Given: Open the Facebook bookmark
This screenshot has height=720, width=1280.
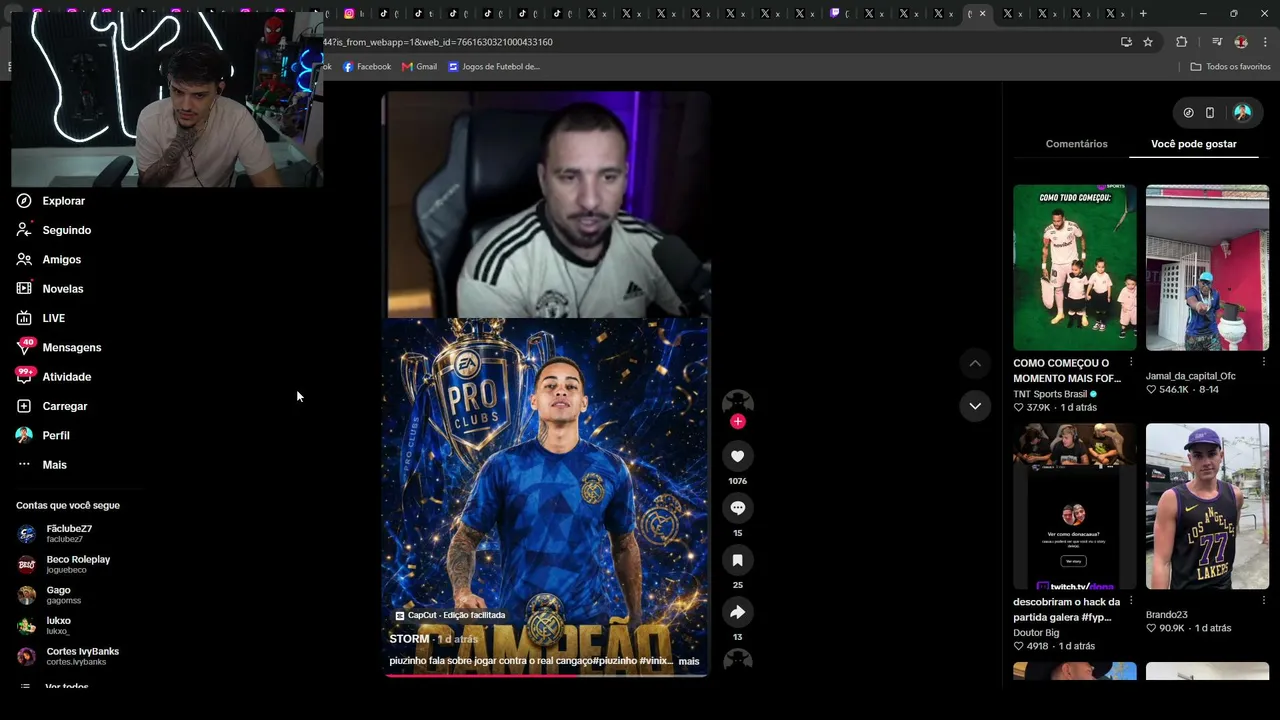Looking at the screenshot, I should click(x=367, y=67).
